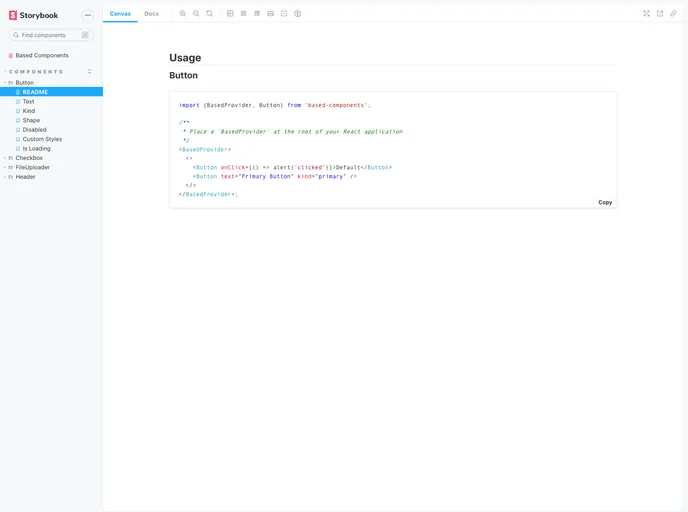This screenshot has height=512, width=688.
Task: Select the Canvas tab
Action: [120, 14]
